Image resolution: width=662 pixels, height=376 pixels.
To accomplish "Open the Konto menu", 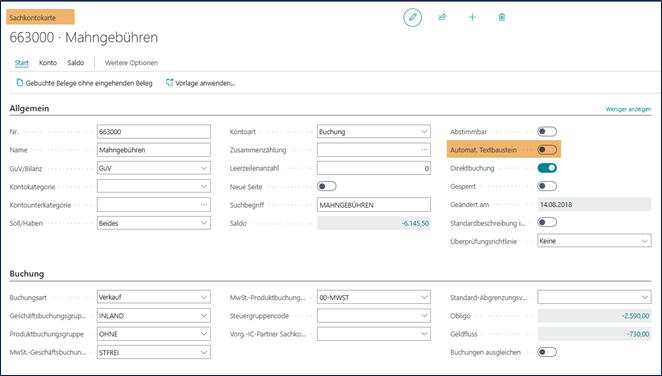I will point(48,63).
